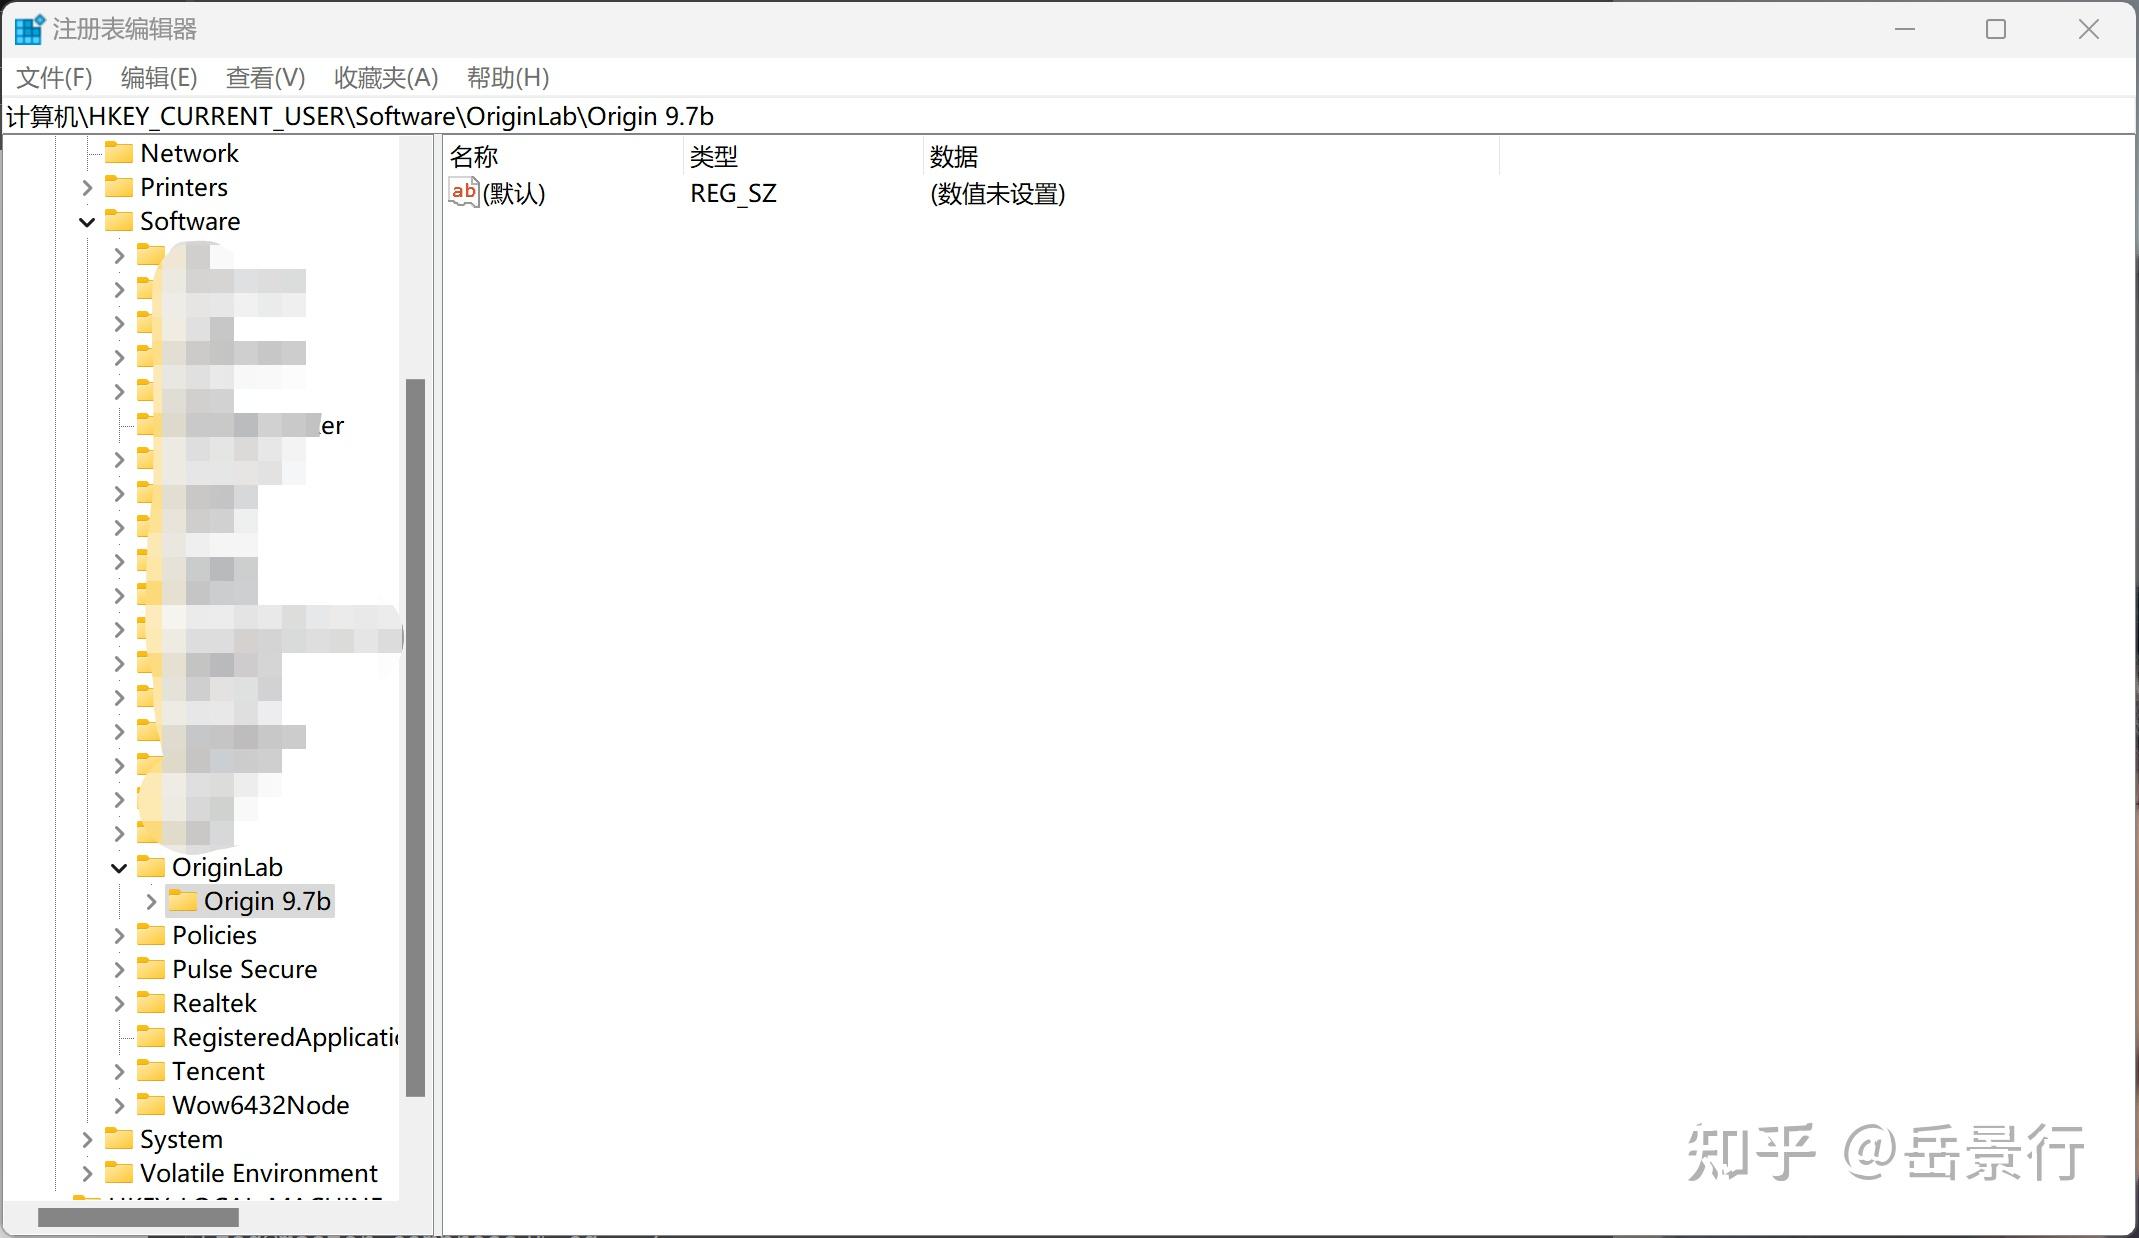The image size is (2139, 1238).
Task: Click the Tencent folder icon
Action: tap(151, 1071)
